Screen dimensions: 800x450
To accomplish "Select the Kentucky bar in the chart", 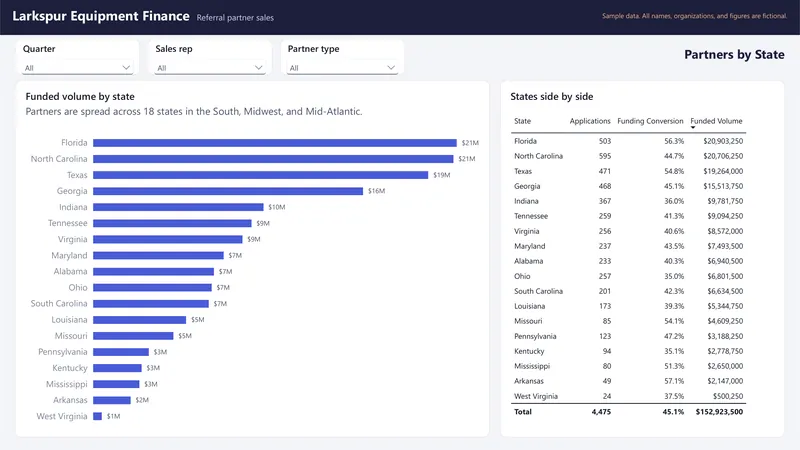I will [117, 368].
